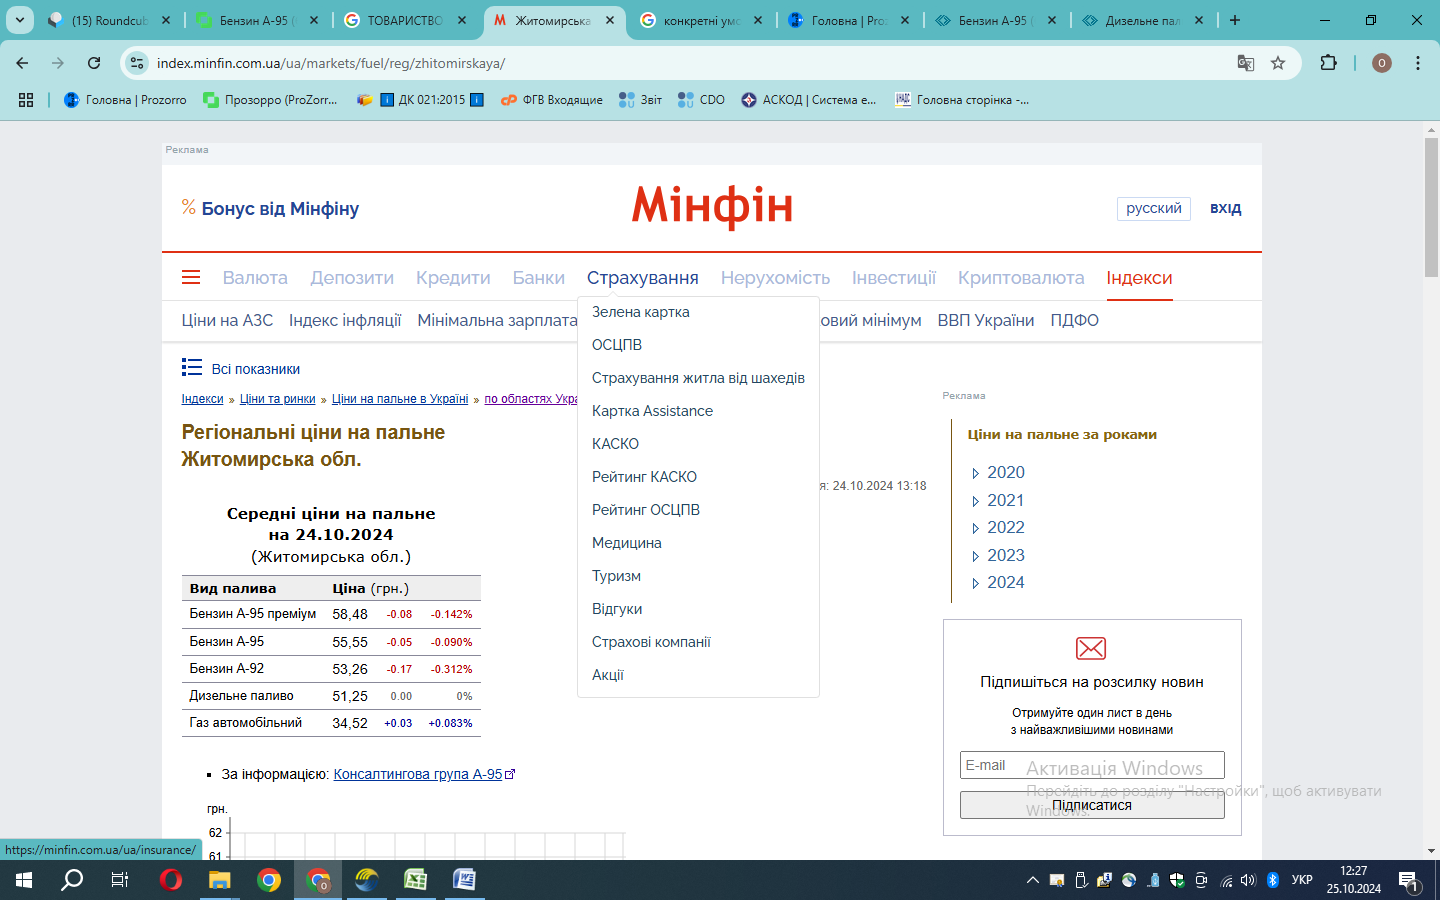The width and height of the screenshot is (1440, 900).
Task: Select ОСЦПВ from the insurance menu
Action: point(617,345)
